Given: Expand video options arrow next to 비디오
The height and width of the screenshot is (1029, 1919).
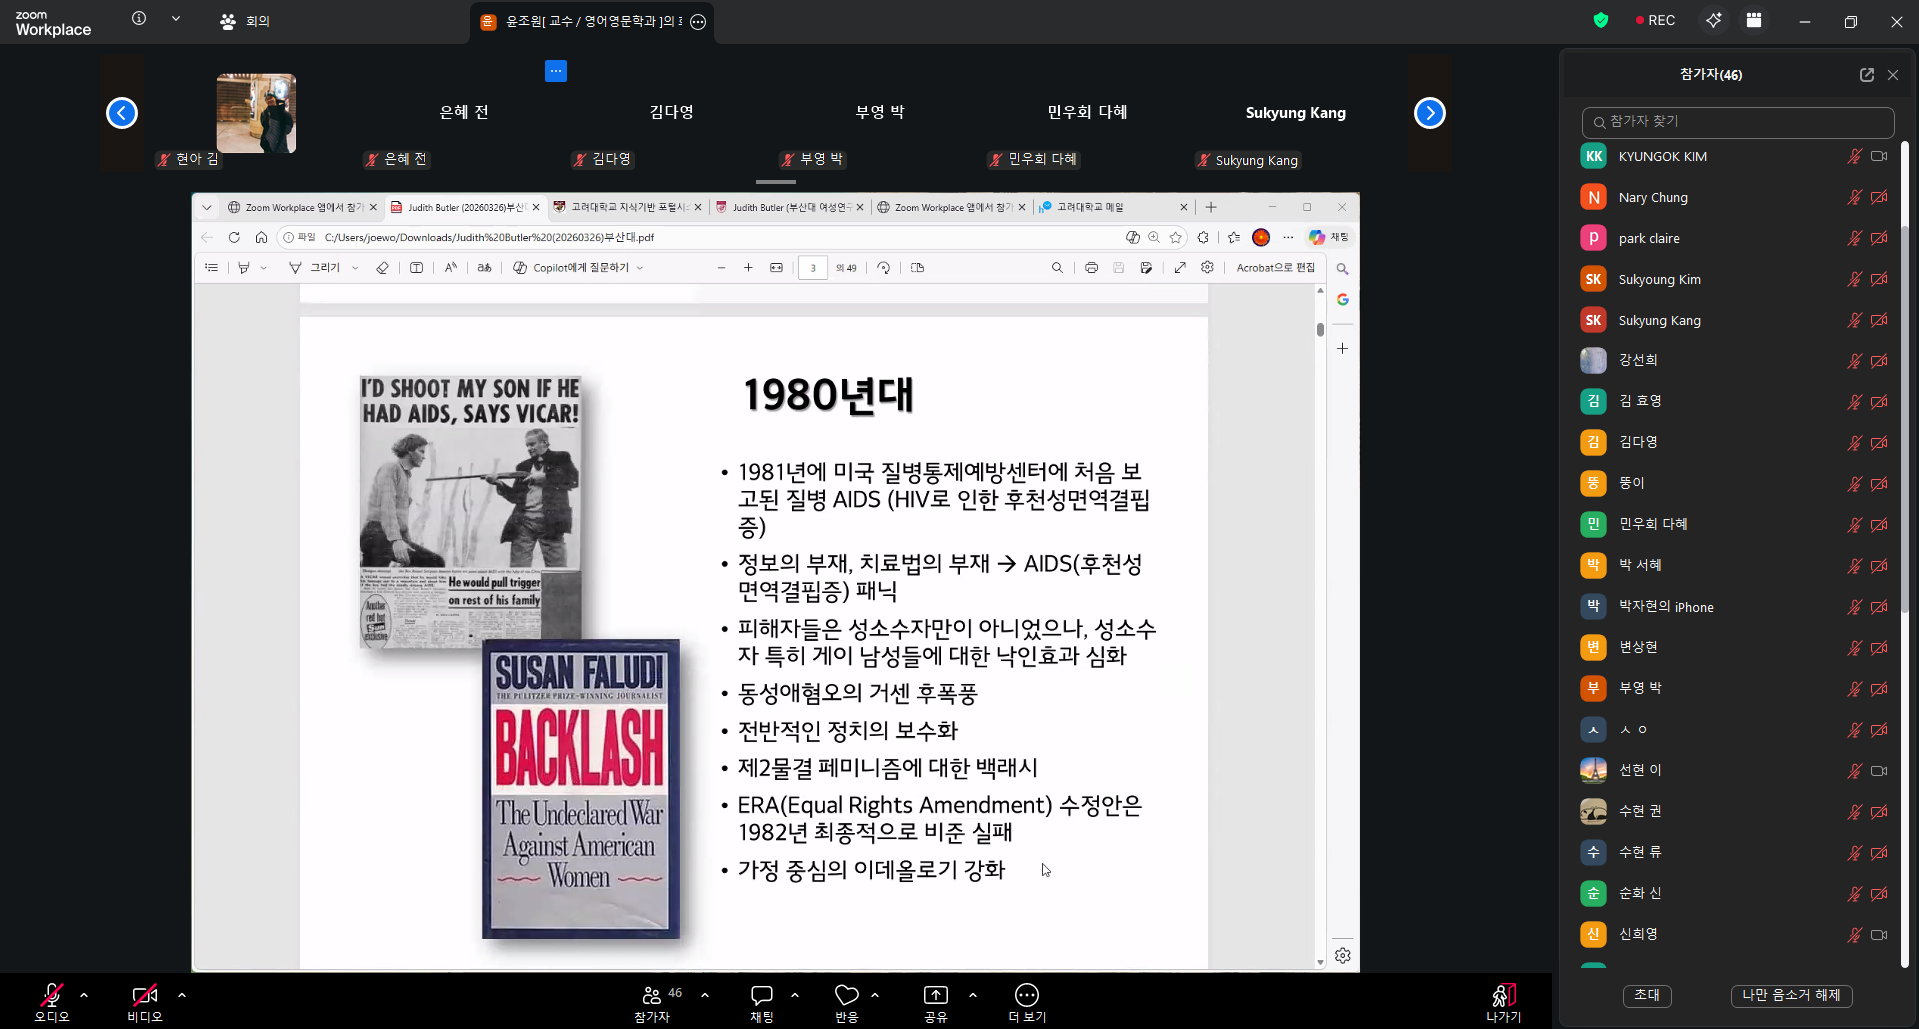Looking at the screenshot, I should coord(182,995).
